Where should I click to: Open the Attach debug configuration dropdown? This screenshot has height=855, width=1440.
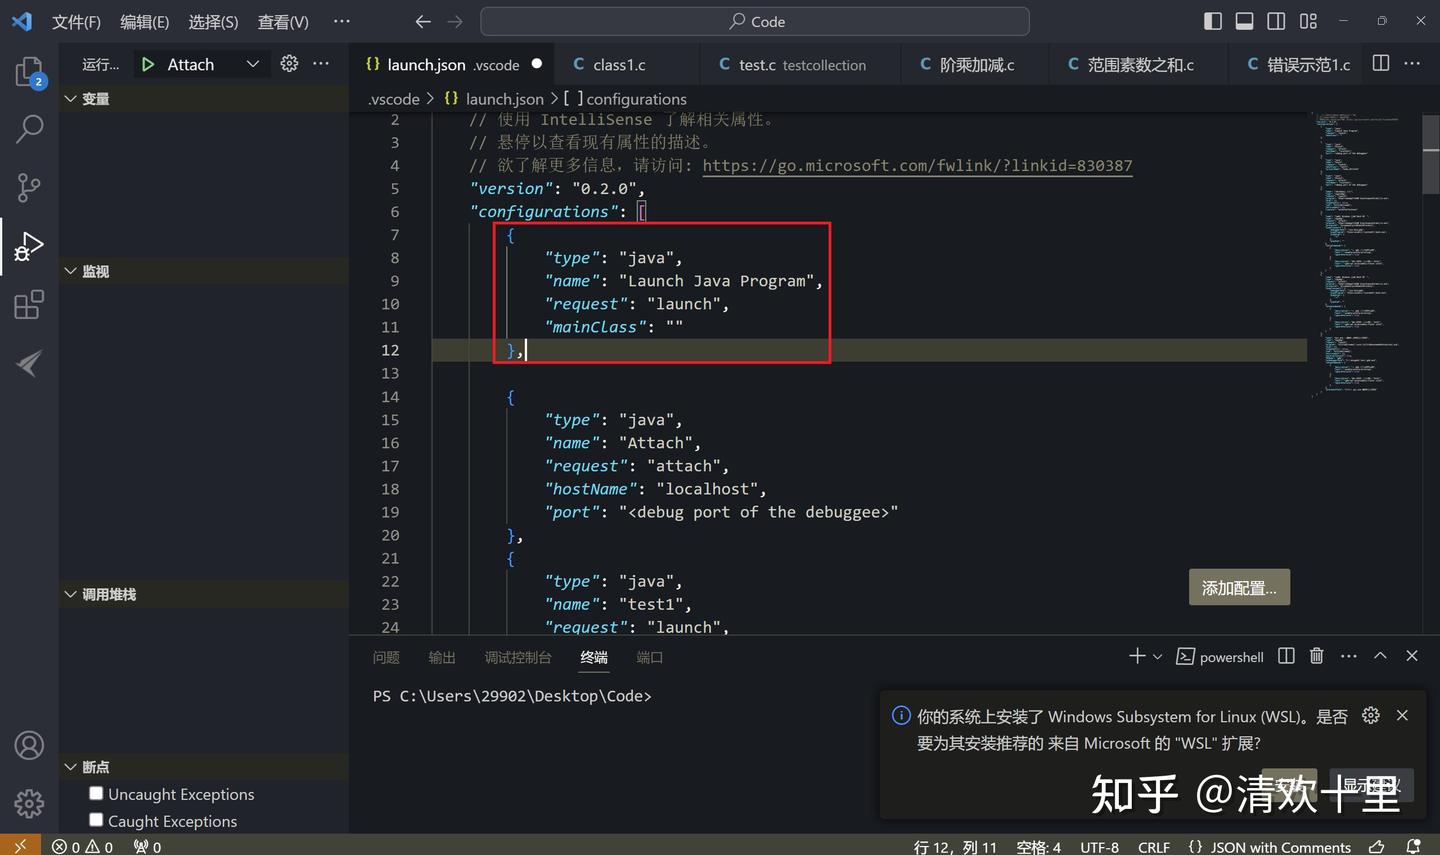point(251,63)
